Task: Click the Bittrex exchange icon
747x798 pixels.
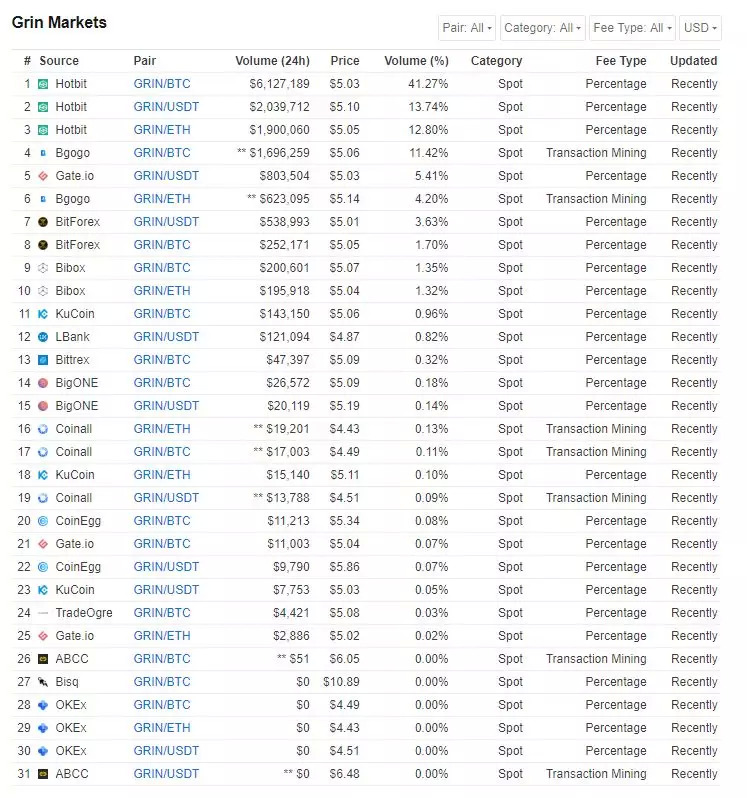Action: (43, 360)
